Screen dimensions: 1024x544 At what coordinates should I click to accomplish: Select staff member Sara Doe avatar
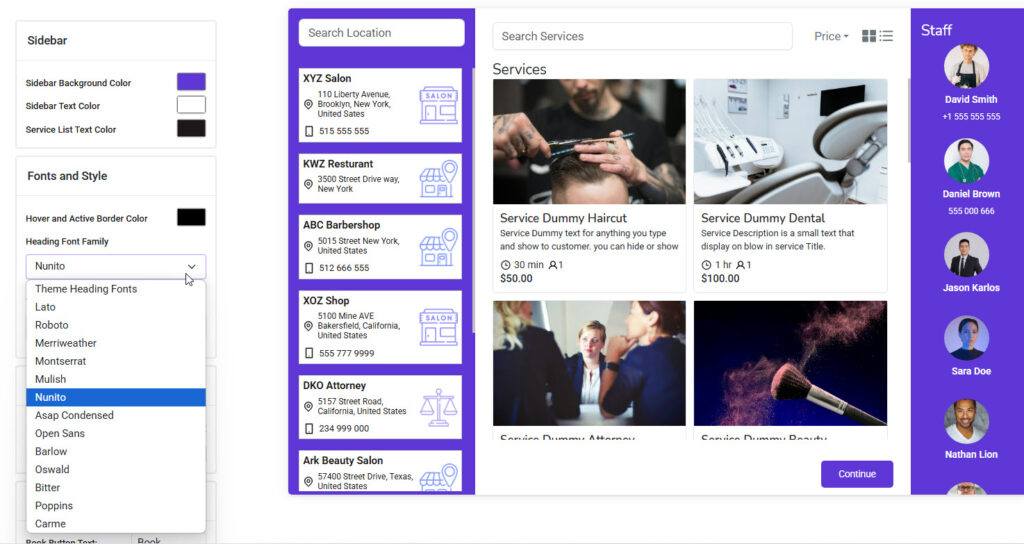pos(967,338)
